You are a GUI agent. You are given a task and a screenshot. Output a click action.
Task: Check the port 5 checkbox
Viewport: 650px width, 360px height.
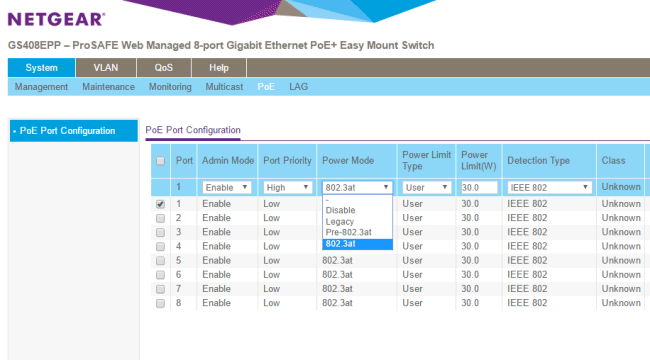[160, 260]
